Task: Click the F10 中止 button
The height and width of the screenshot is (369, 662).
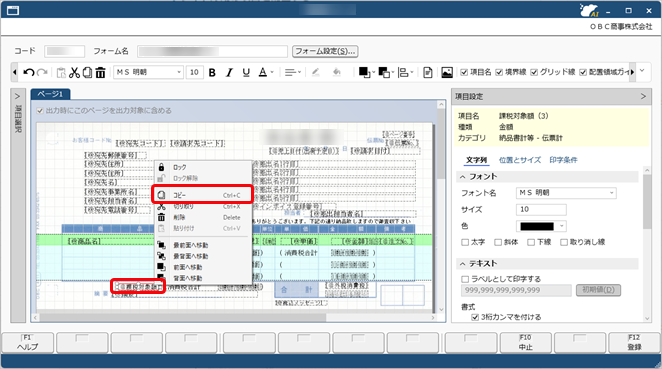Action: tap(526, 343)
